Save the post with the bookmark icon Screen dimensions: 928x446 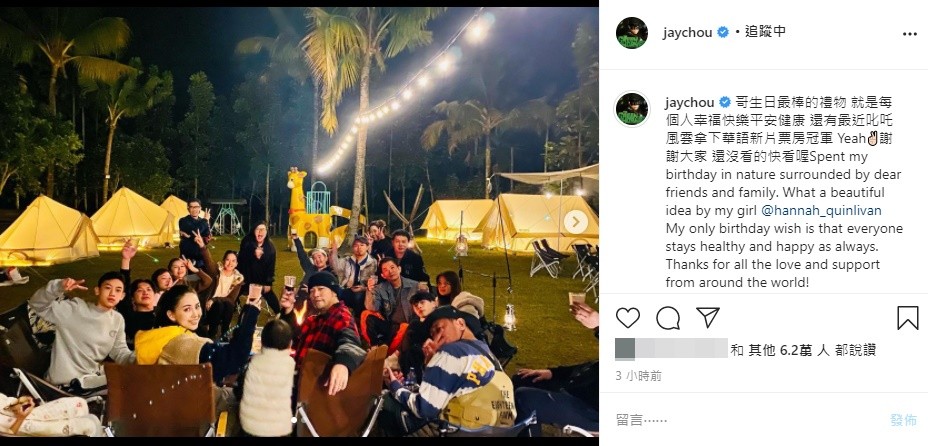(907, 318)
